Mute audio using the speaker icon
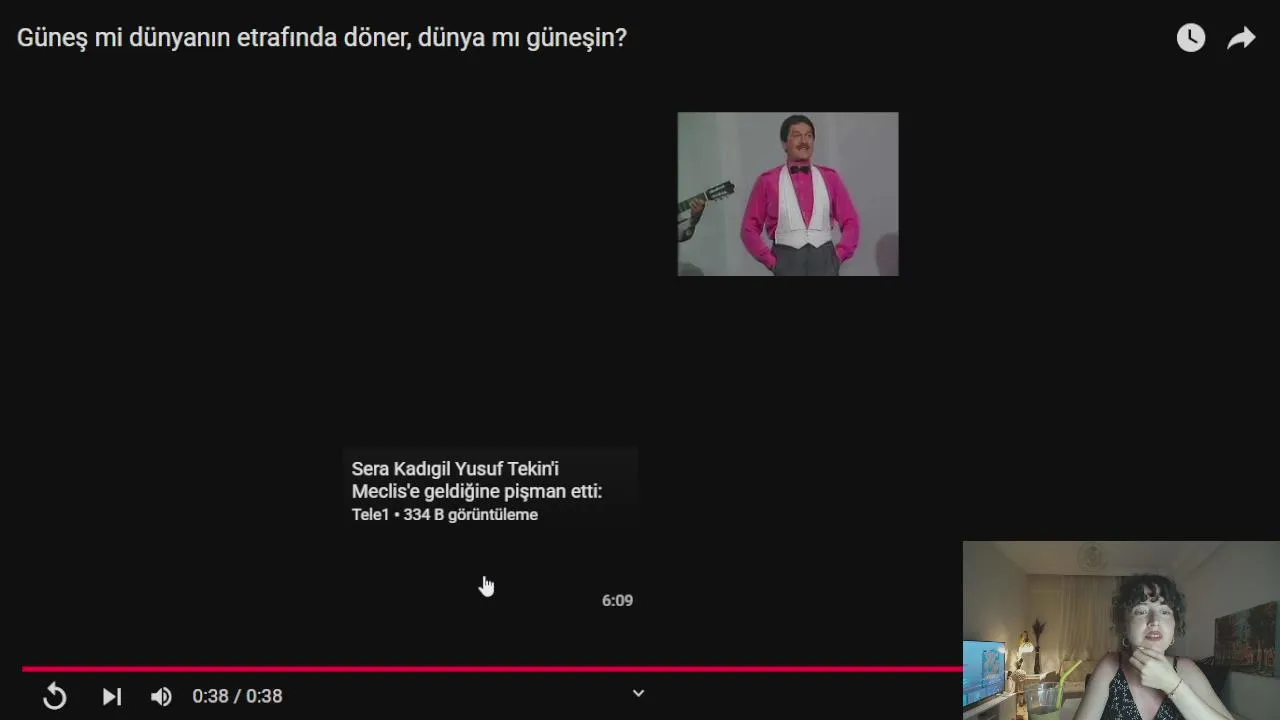Viewport: 1280px width, 720px height. coord(161,696)
